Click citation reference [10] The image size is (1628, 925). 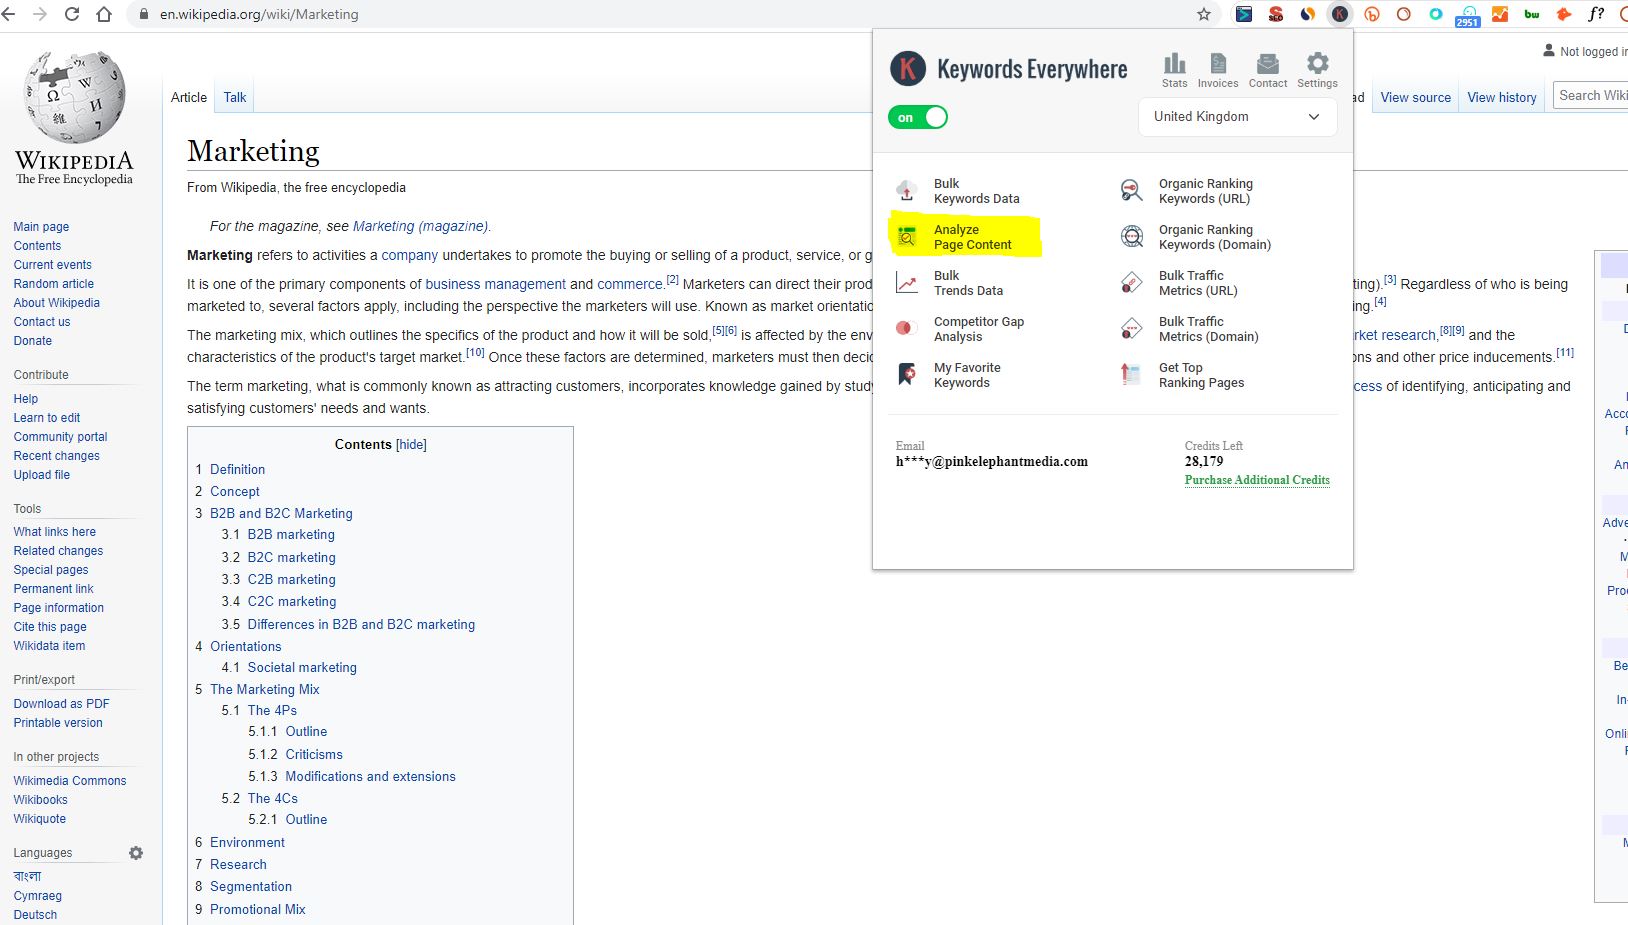[475, 352]
